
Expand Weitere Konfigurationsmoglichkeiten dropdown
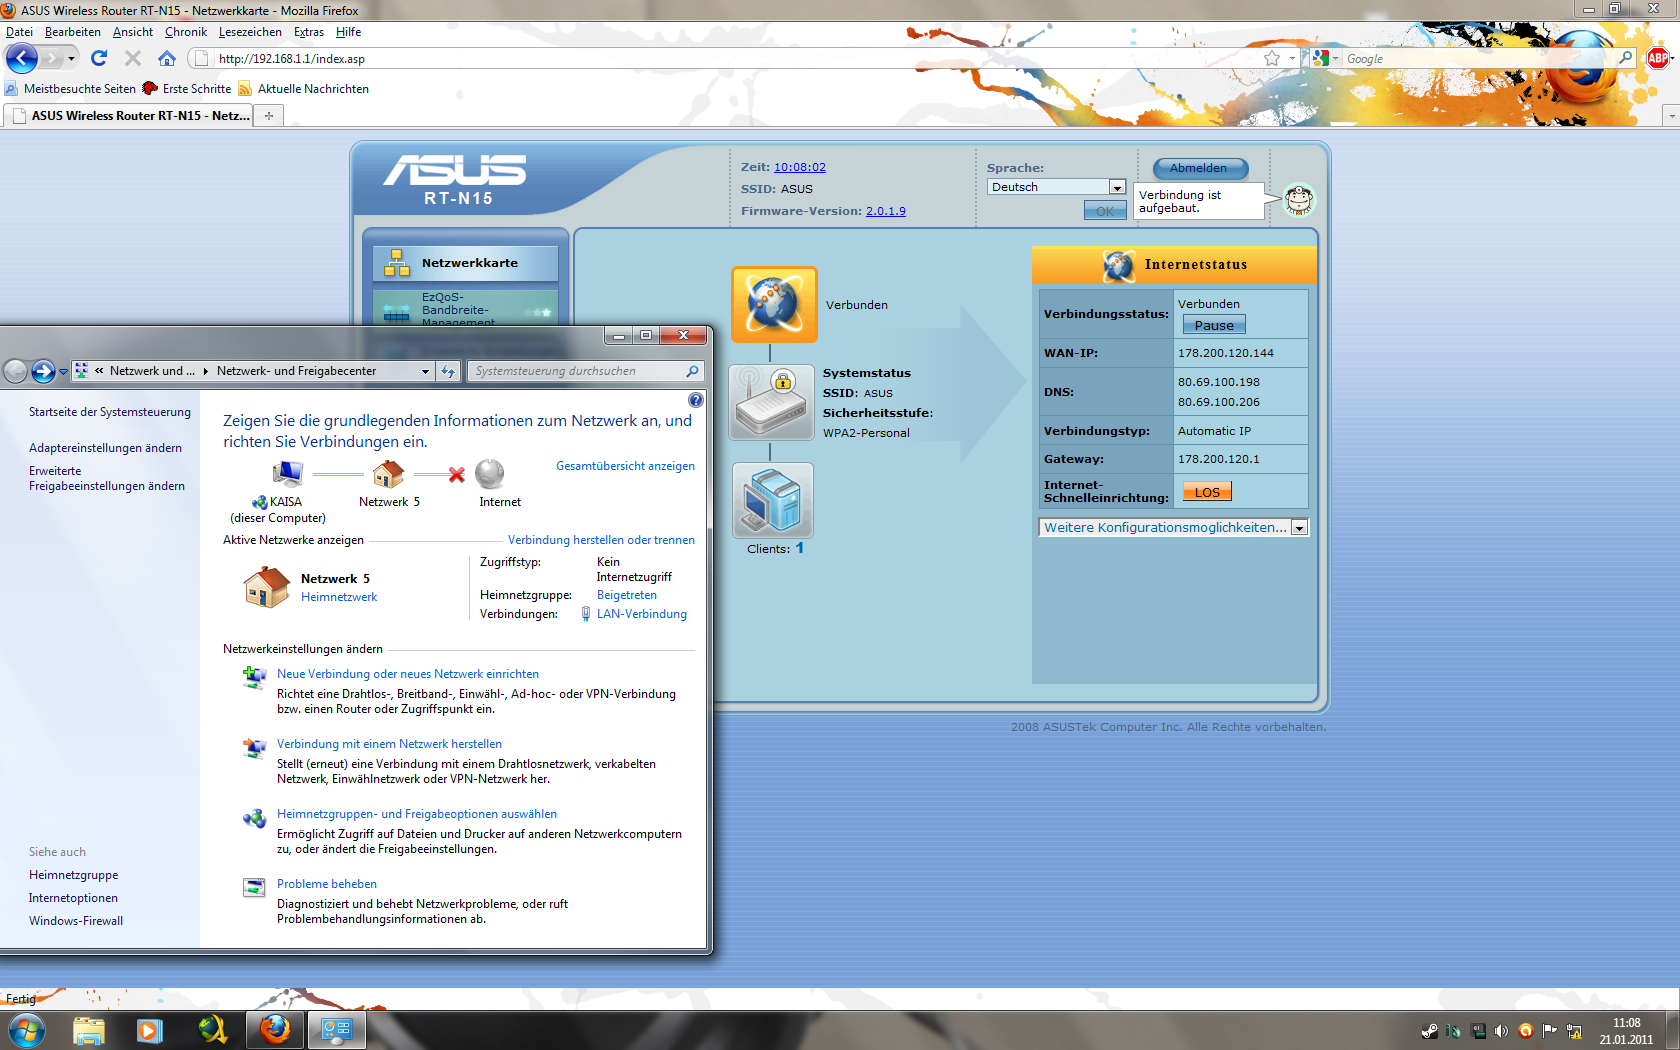[1174, 527]
